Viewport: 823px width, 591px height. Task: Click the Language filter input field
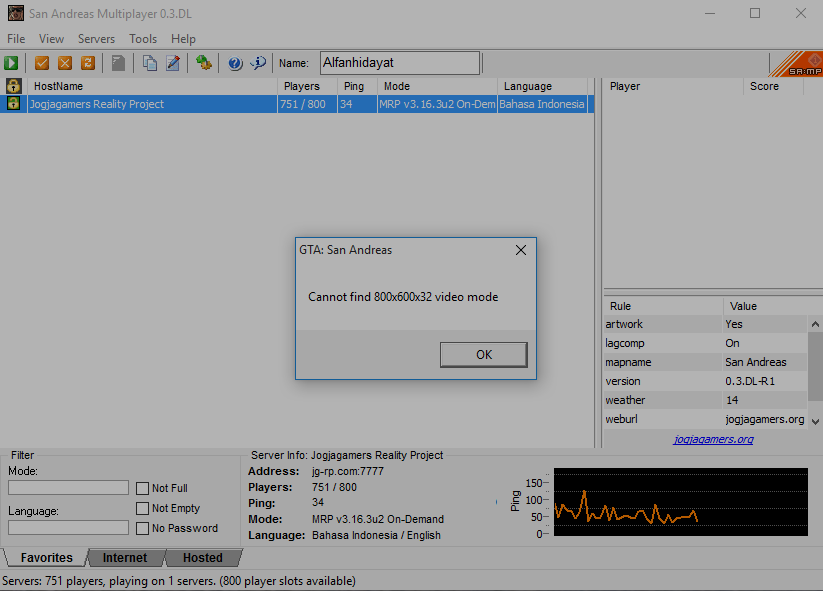click(x=68, y=527)
